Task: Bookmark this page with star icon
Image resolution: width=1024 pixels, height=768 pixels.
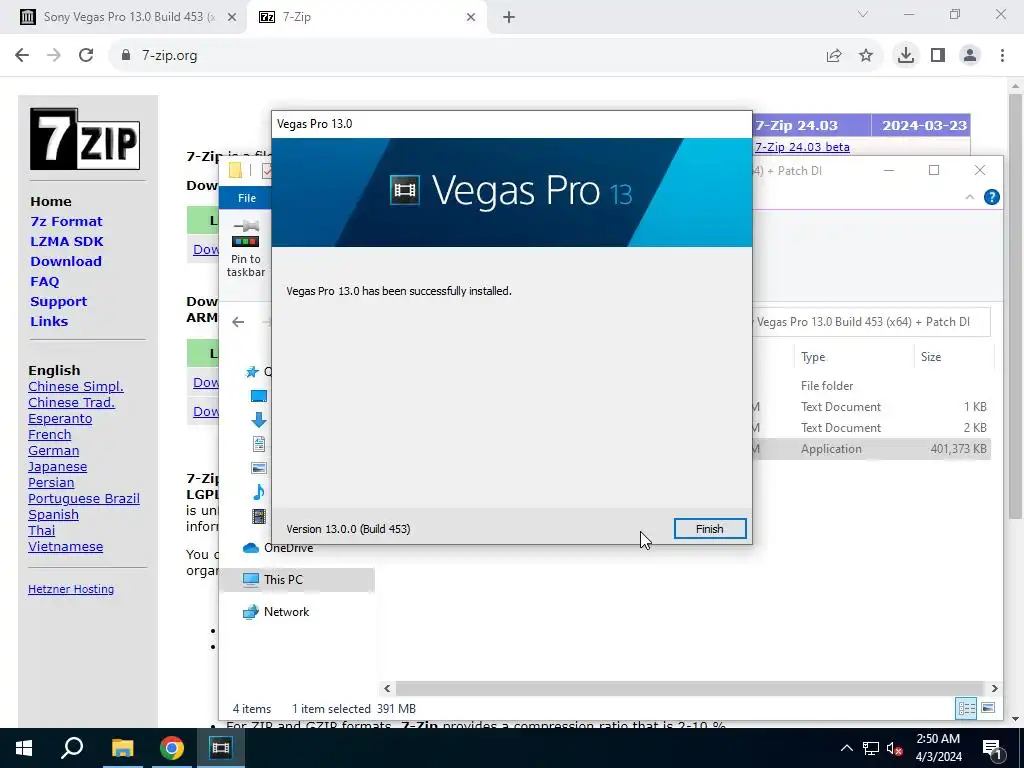Action: point(866,56)
